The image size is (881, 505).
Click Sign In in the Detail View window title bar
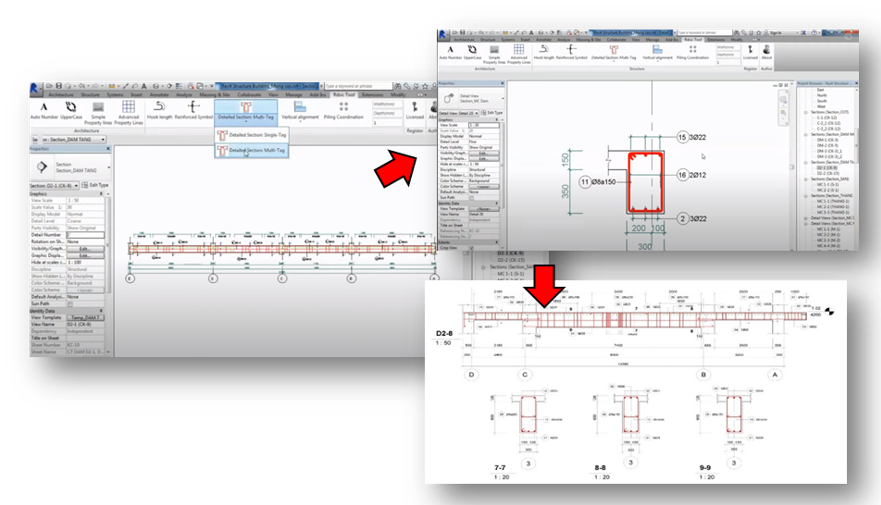775,33
